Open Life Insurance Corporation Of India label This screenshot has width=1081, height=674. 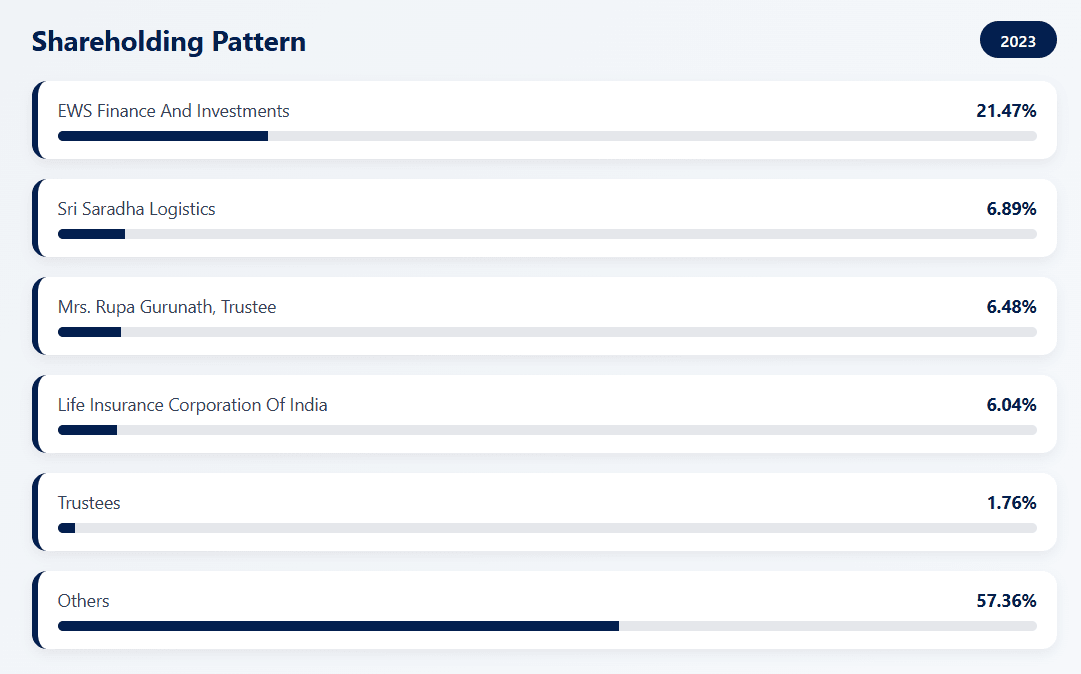193,405
